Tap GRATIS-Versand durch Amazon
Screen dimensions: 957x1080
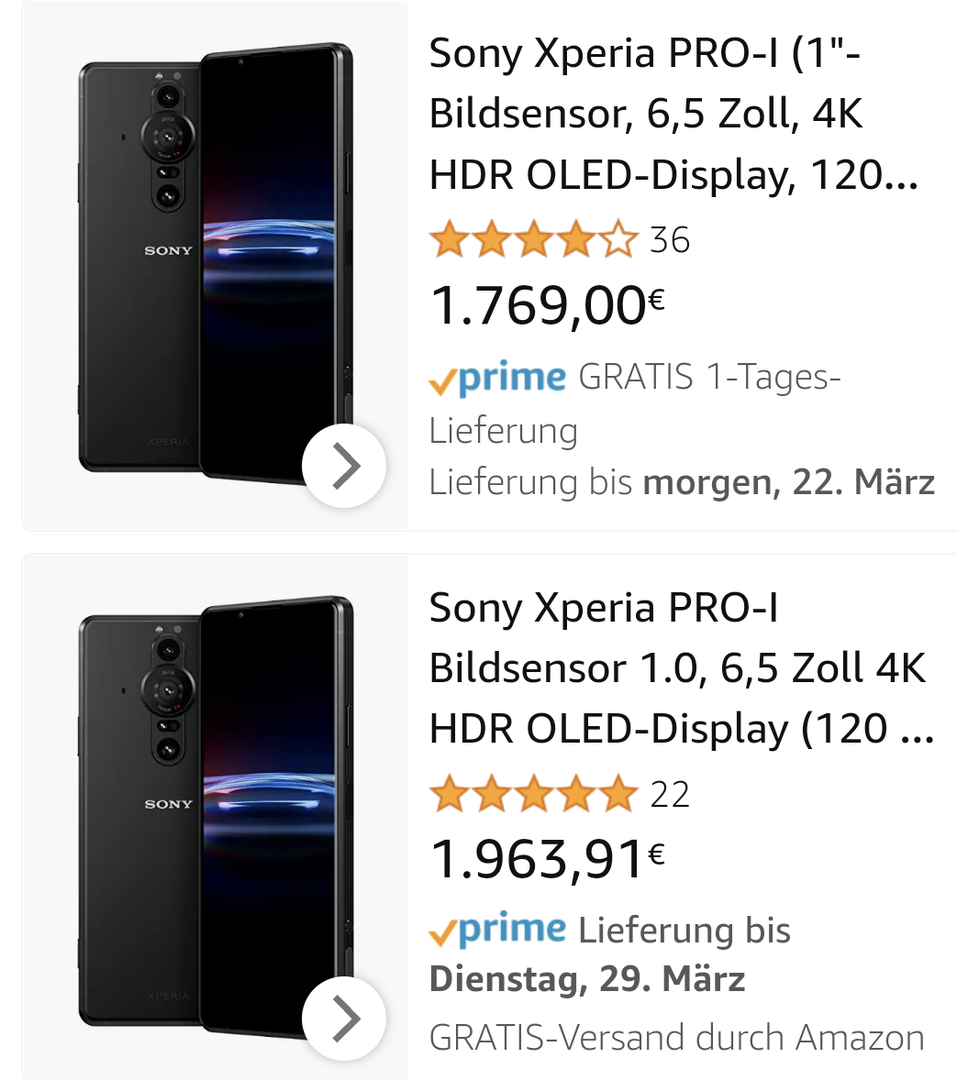[677, 1037]
